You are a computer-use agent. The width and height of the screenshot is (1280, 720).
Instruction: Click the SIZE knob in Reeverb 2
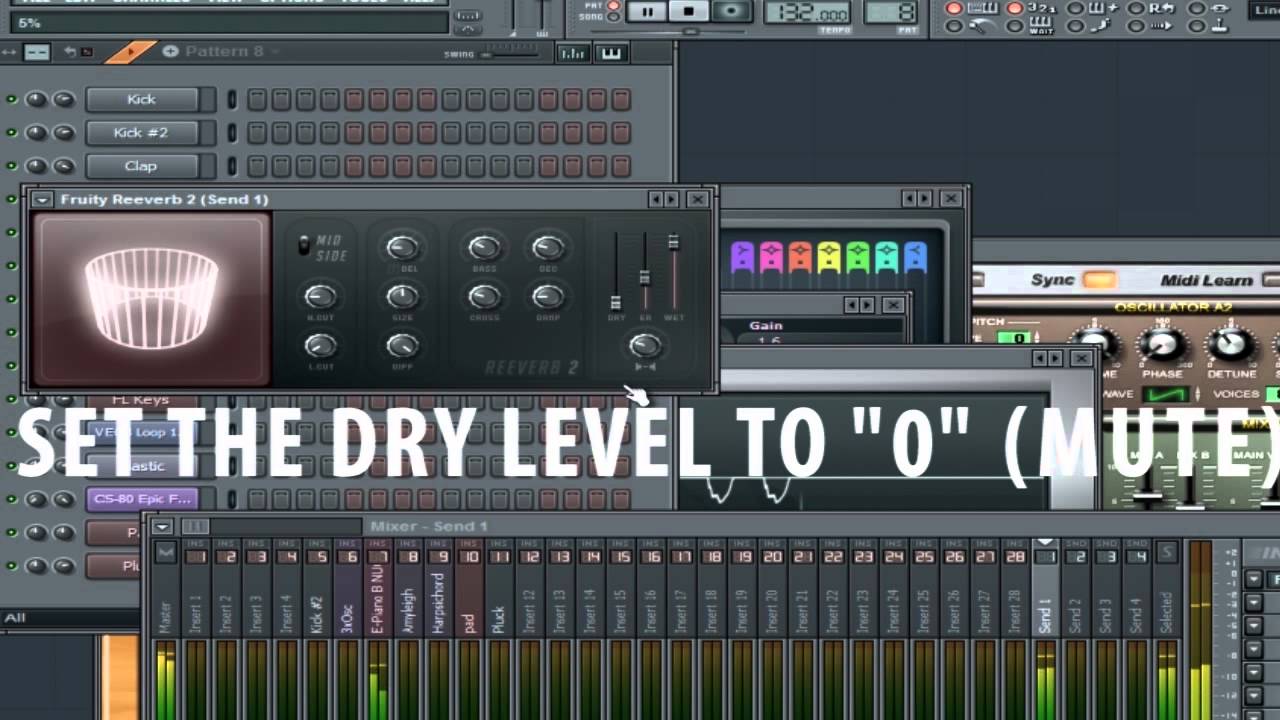pyautogui.click(x=402, y=296)
